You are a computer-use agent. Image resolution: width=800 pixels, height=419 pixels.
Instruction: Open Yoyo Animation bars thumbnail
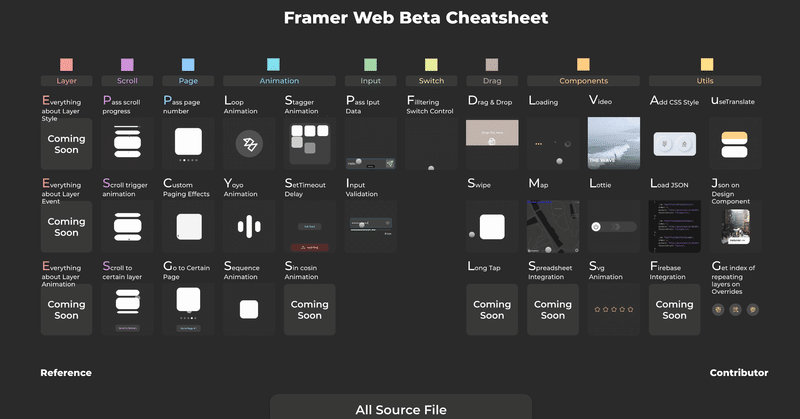[249, 227]
